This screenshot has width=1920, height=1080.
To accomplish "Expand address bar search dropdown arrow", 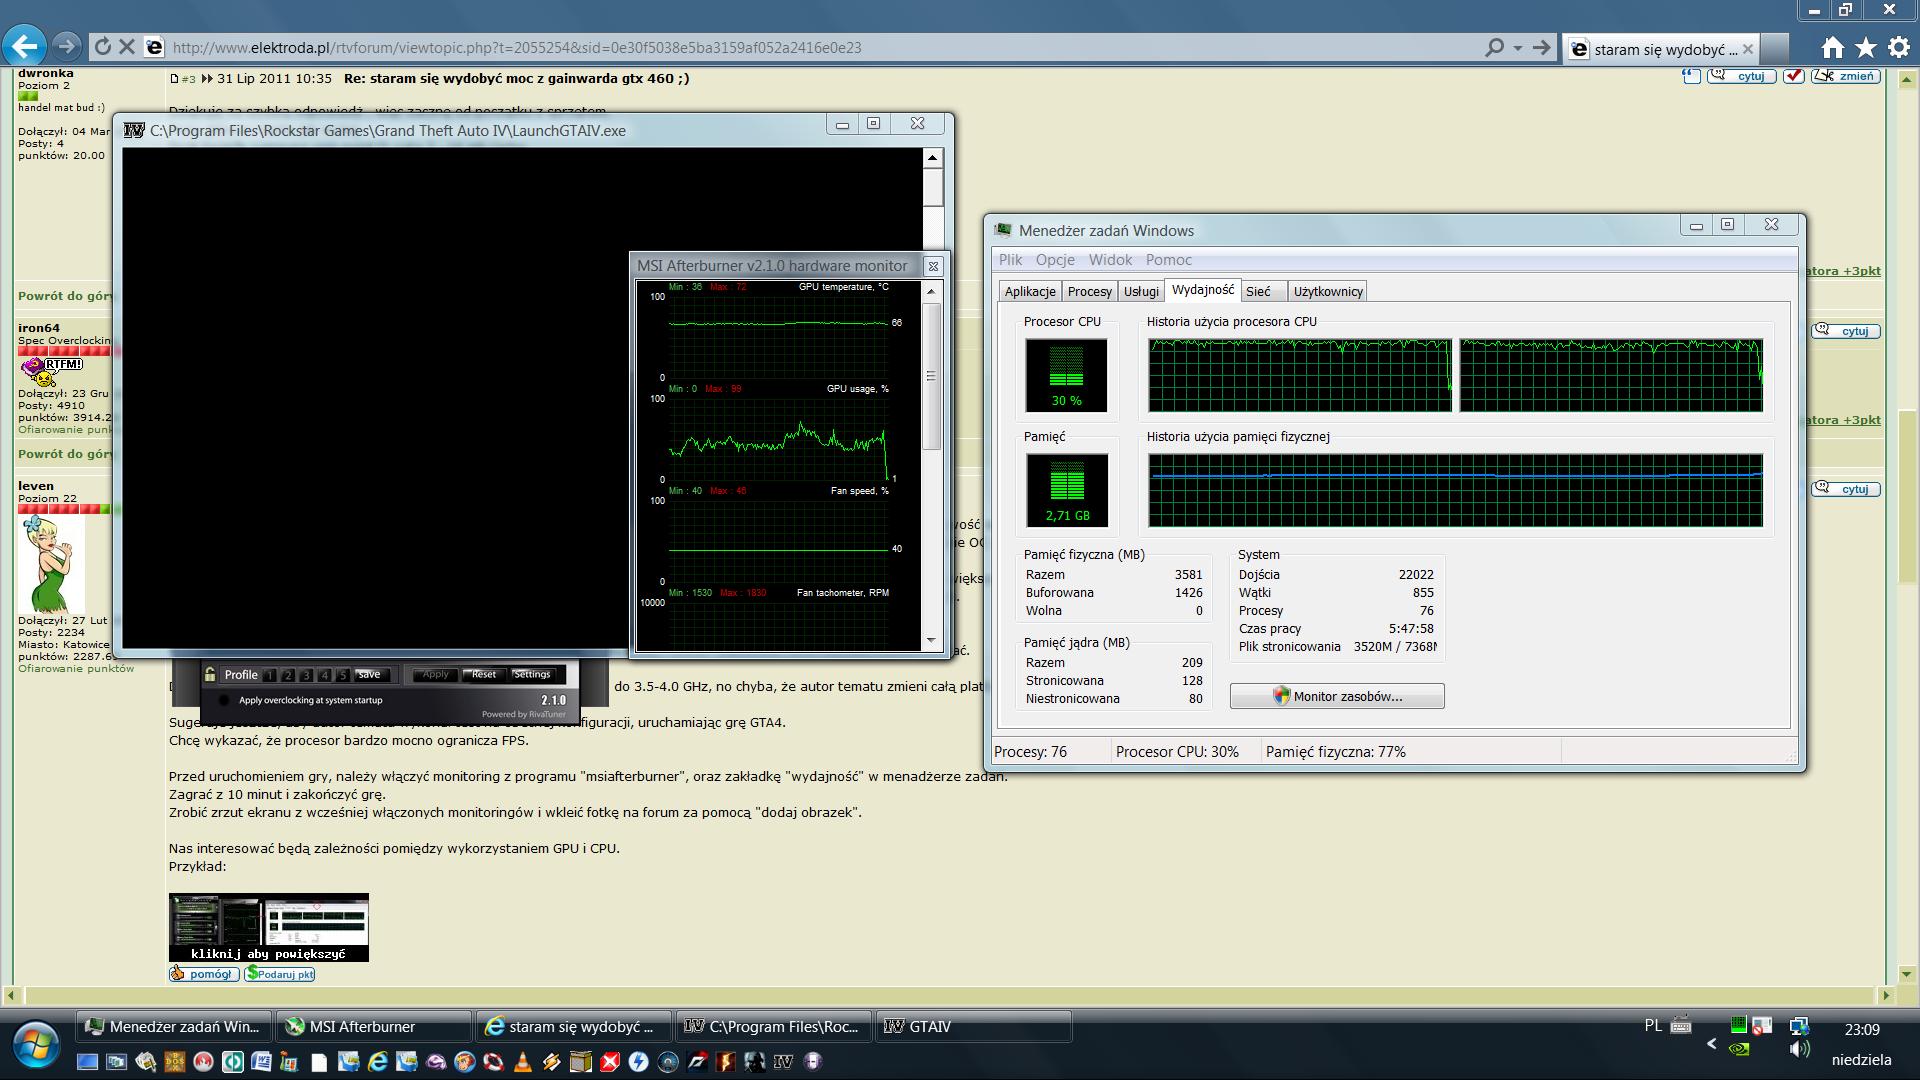I will [1517, 47].
